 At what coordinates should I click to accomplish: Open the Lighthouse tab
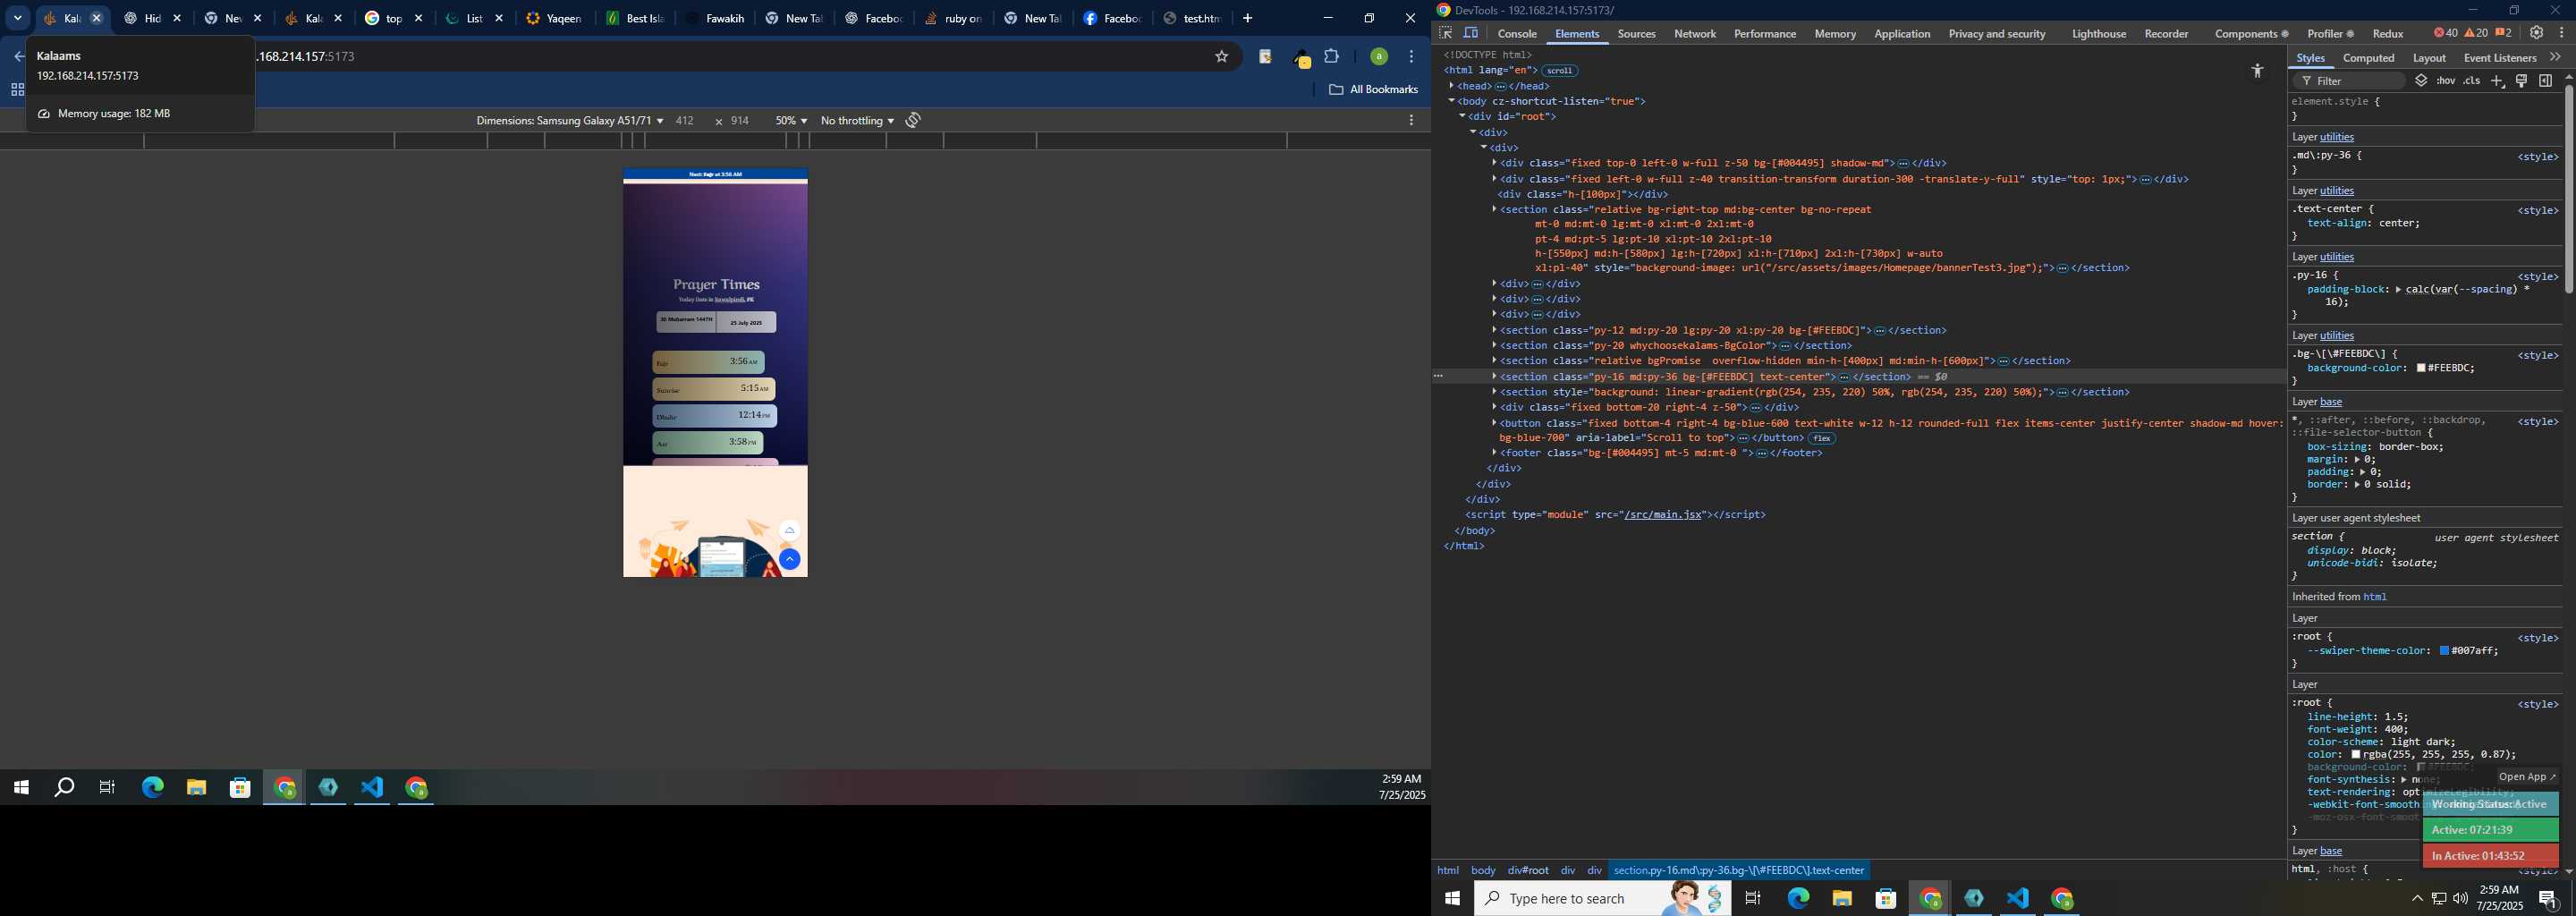[2099, 34]
